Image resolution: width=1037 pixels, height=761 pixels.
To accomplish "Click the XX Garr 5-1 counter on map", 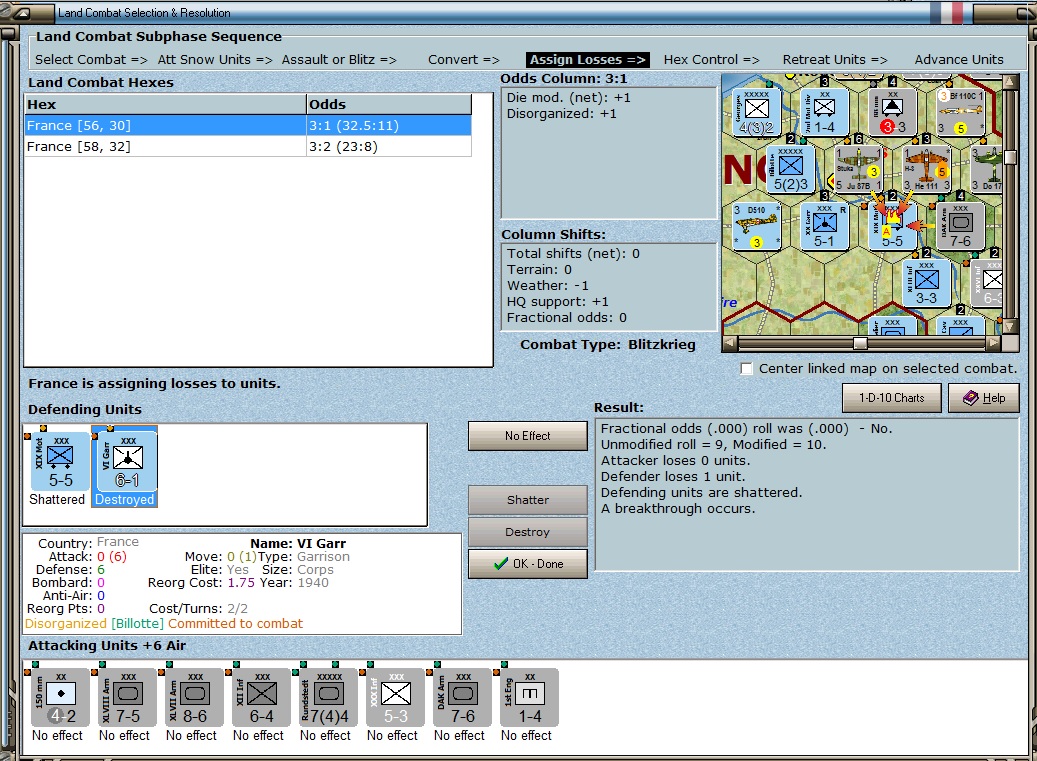I will 824,226.
